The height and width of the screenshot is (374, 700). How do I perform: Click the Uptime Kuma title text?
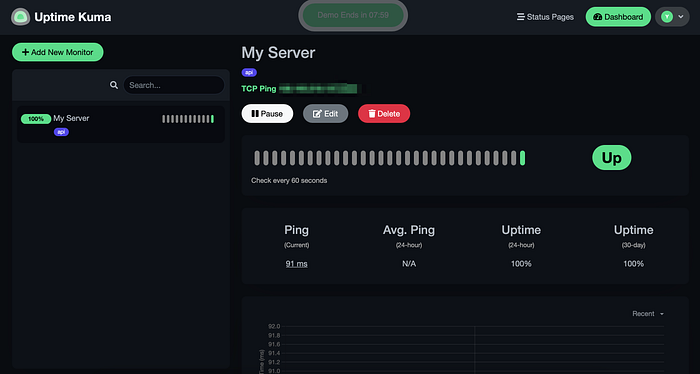coord(73,17)
